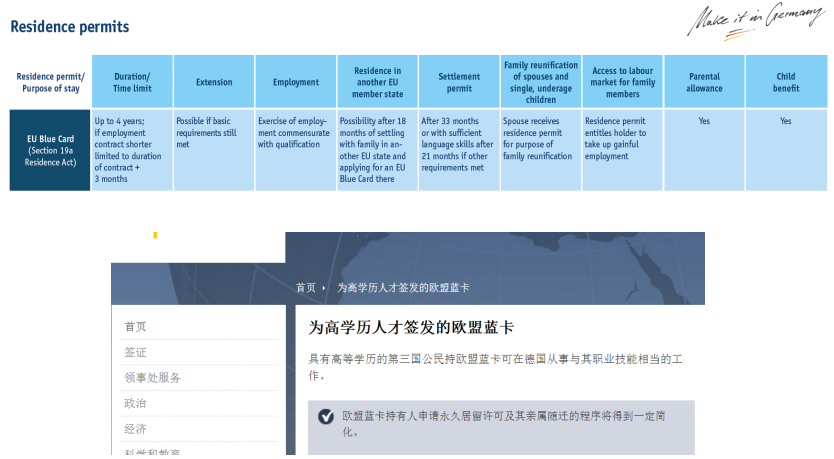834x459 pixels.
Task: Click the 'After 33 months' cell
Action: click(459, 151)
